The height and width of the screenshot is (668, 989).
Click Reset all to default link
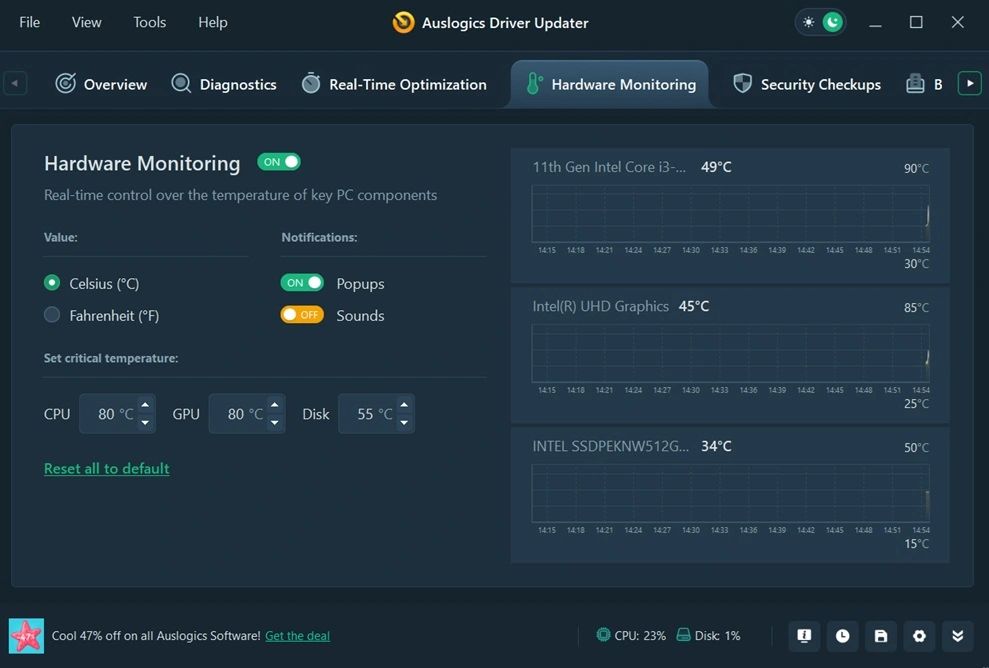(107, 469)
